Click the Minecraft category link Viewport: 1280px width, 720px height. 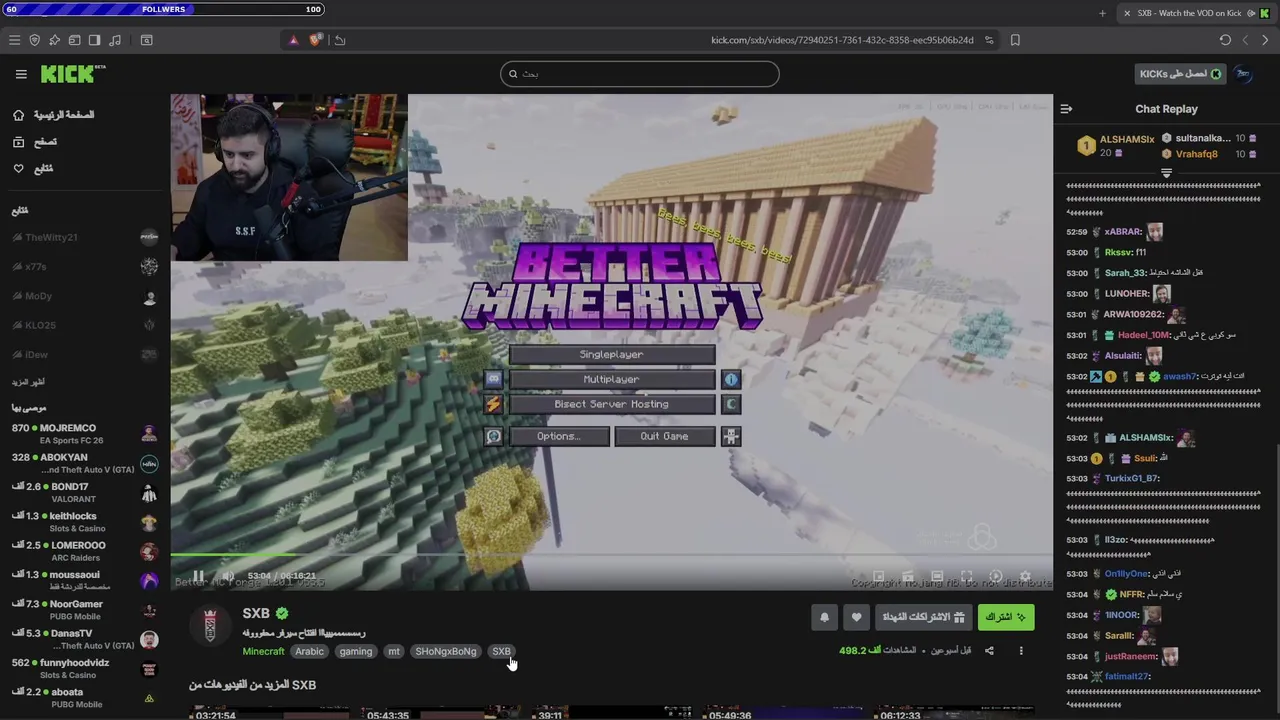pyautogui.click(x=263, y=651)
